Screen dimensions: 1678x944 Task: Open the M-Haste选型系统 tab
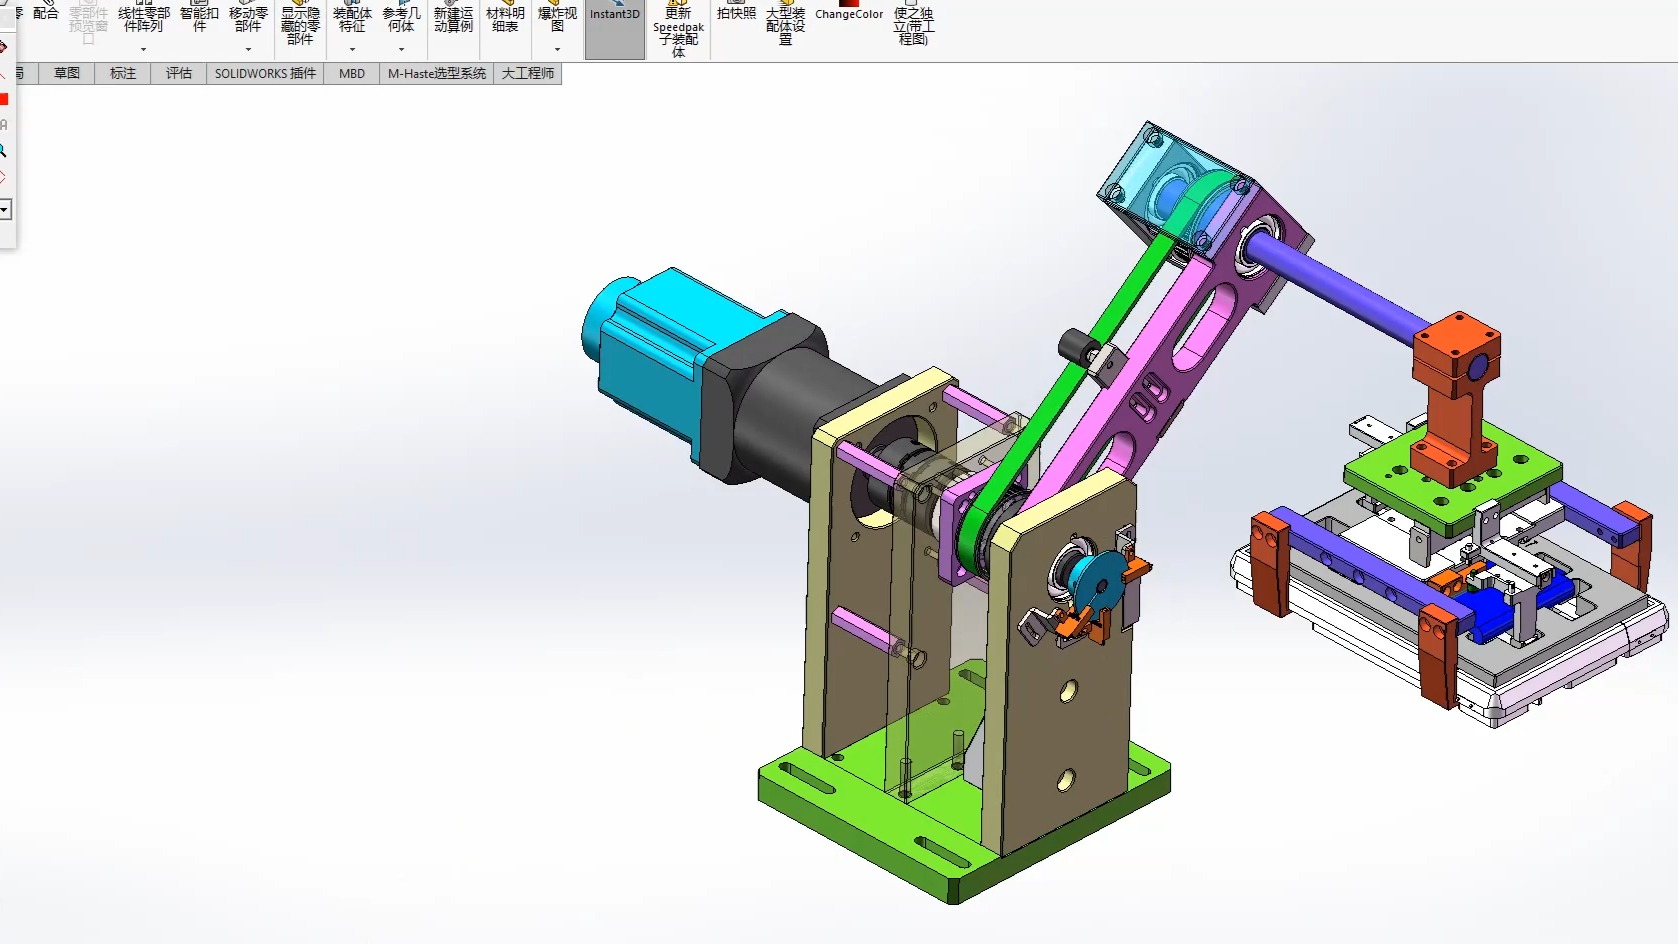point(437,73)
